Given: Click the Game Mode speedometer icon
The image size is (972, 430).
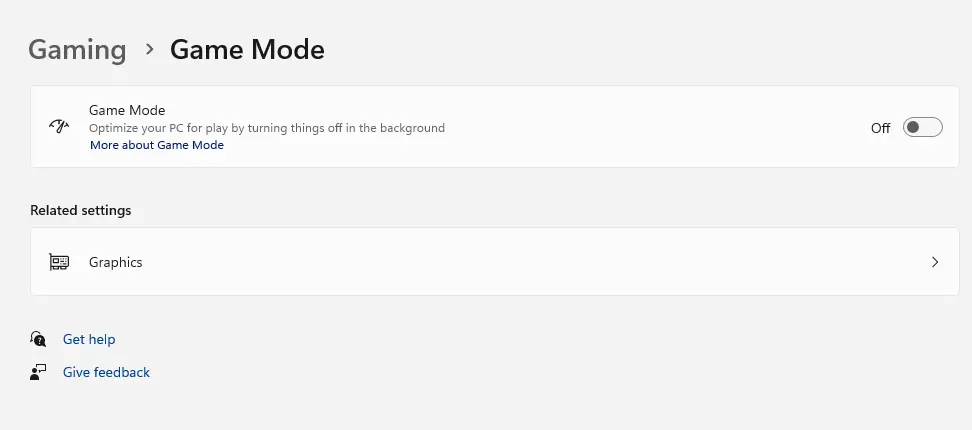Looking at the screenshot, I should point(59,127).
